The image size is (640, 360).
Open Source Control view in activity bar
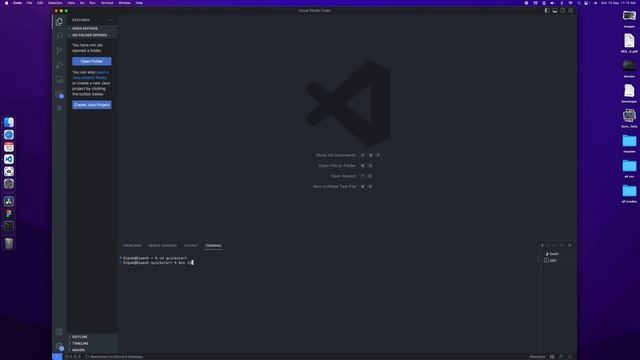point(59,50)
